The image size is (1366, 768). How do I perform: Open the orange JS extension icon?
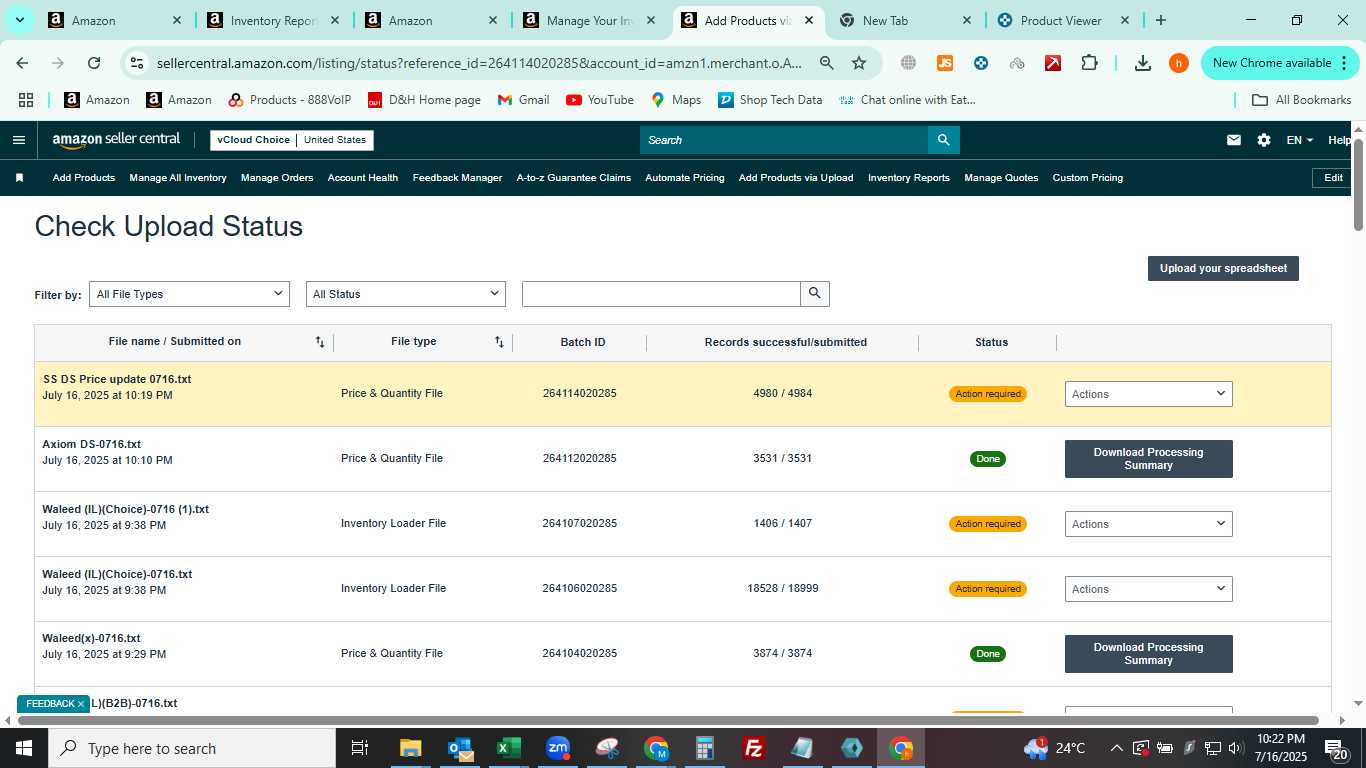click(x=945, y=63)
